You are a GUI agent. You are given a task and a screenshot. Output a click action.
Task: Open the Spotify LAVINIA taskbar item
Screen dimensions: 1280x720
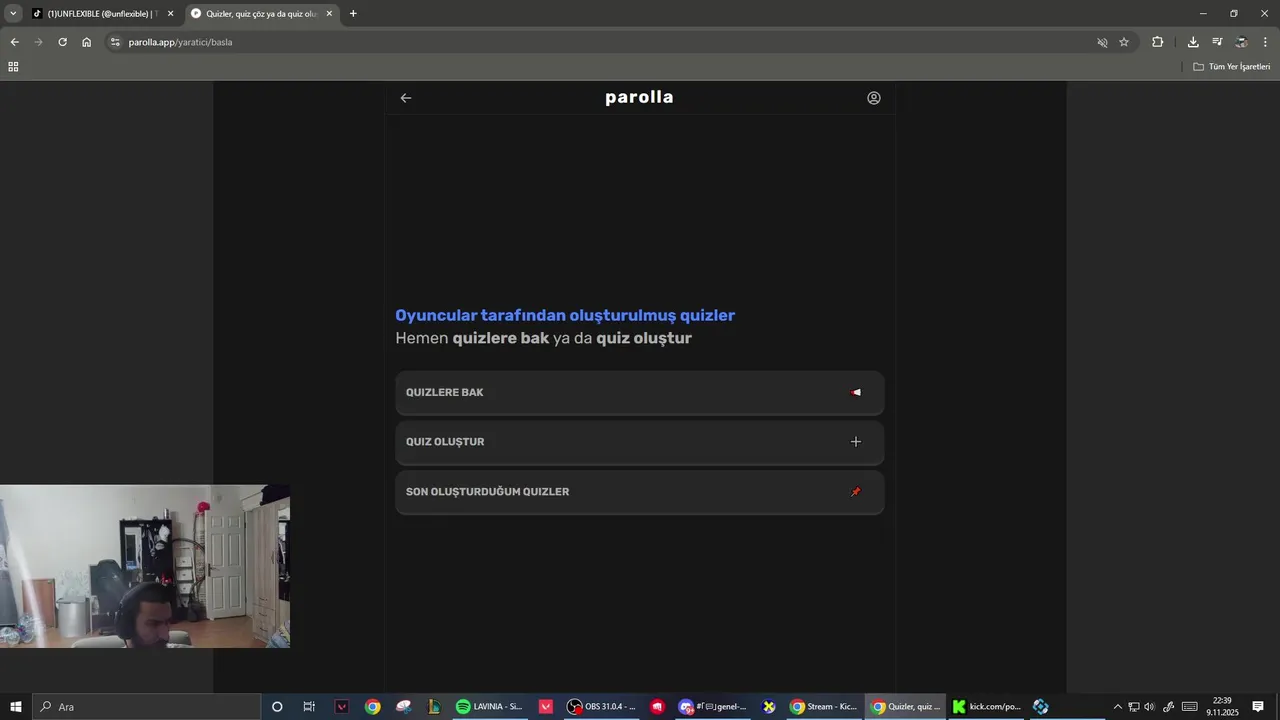490,707
